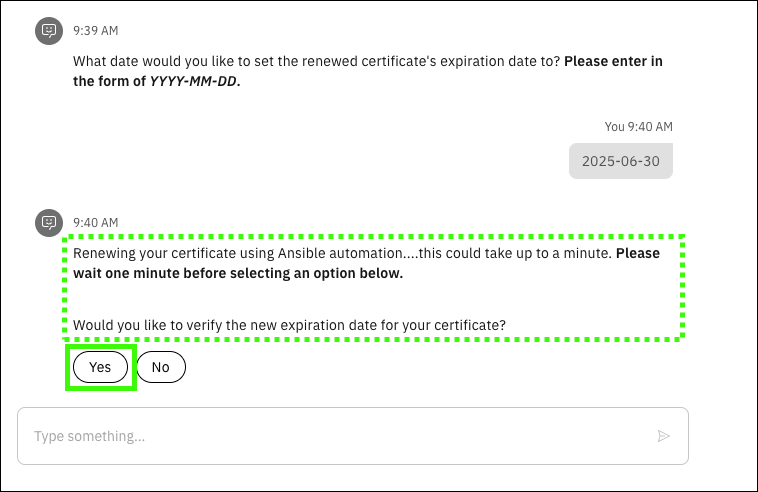
Task: Click the bot avatar beside the 9:39 AM message
Action: 48,32
